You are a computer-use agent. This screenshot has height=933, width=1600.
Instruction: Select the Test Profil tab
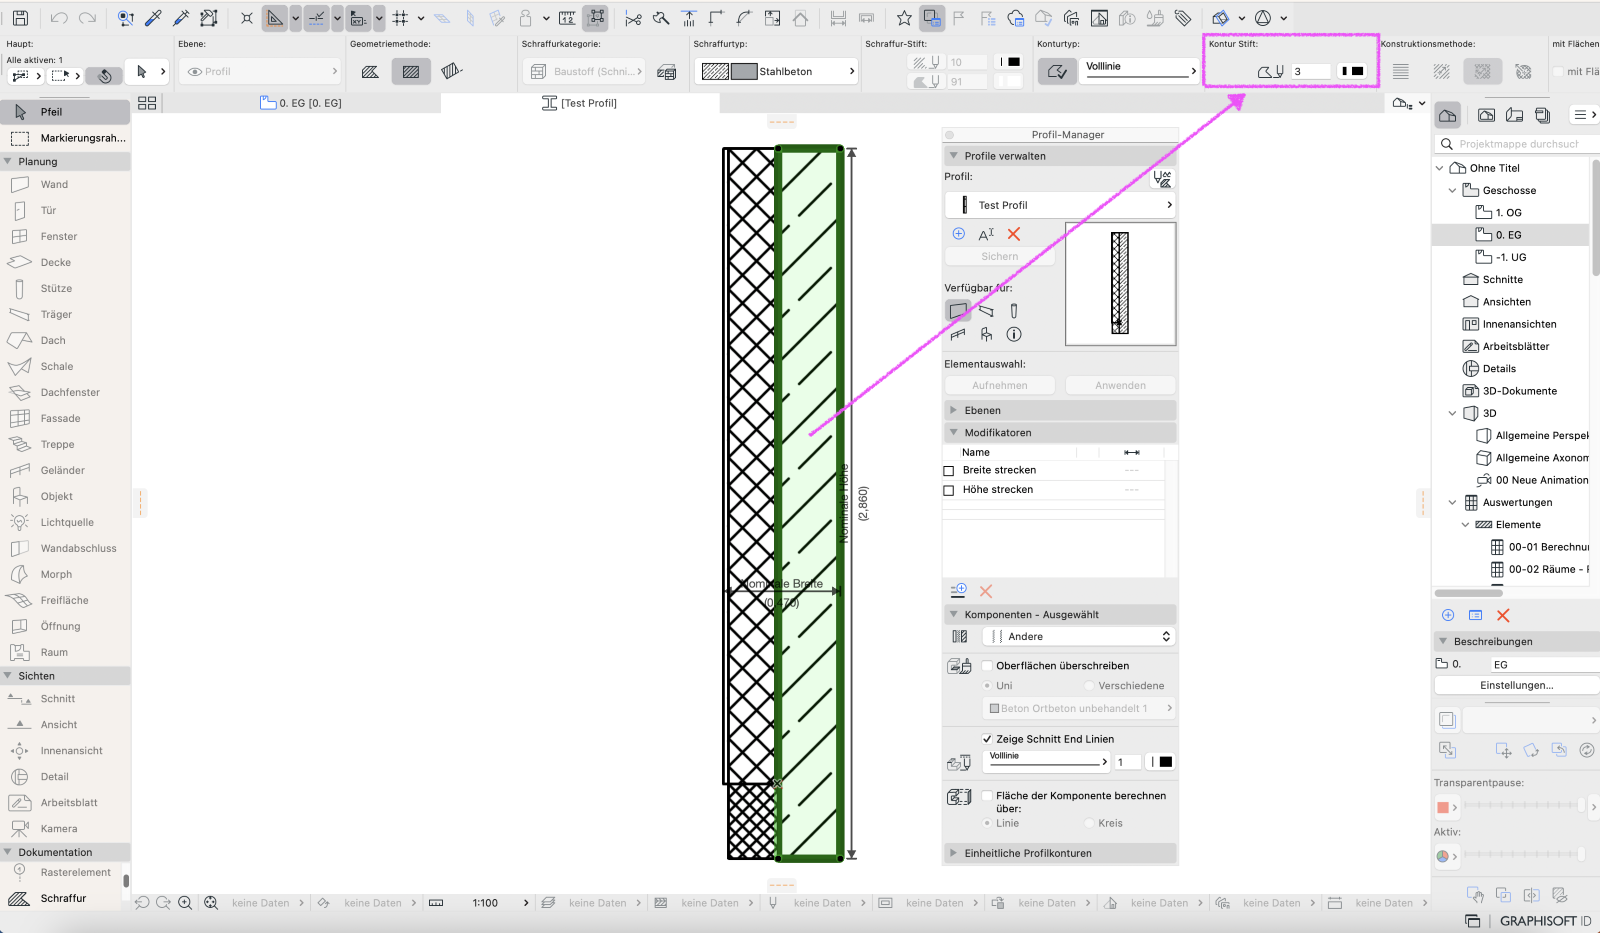[580, 103]
